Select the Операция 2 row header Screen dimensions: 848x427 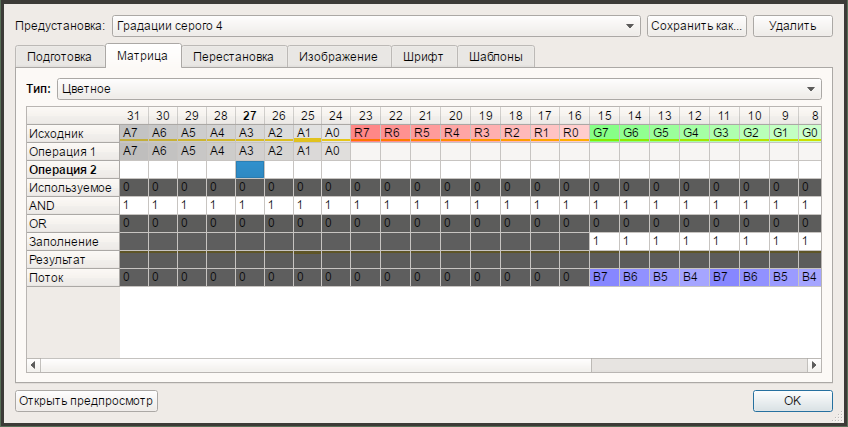(73, 170)
